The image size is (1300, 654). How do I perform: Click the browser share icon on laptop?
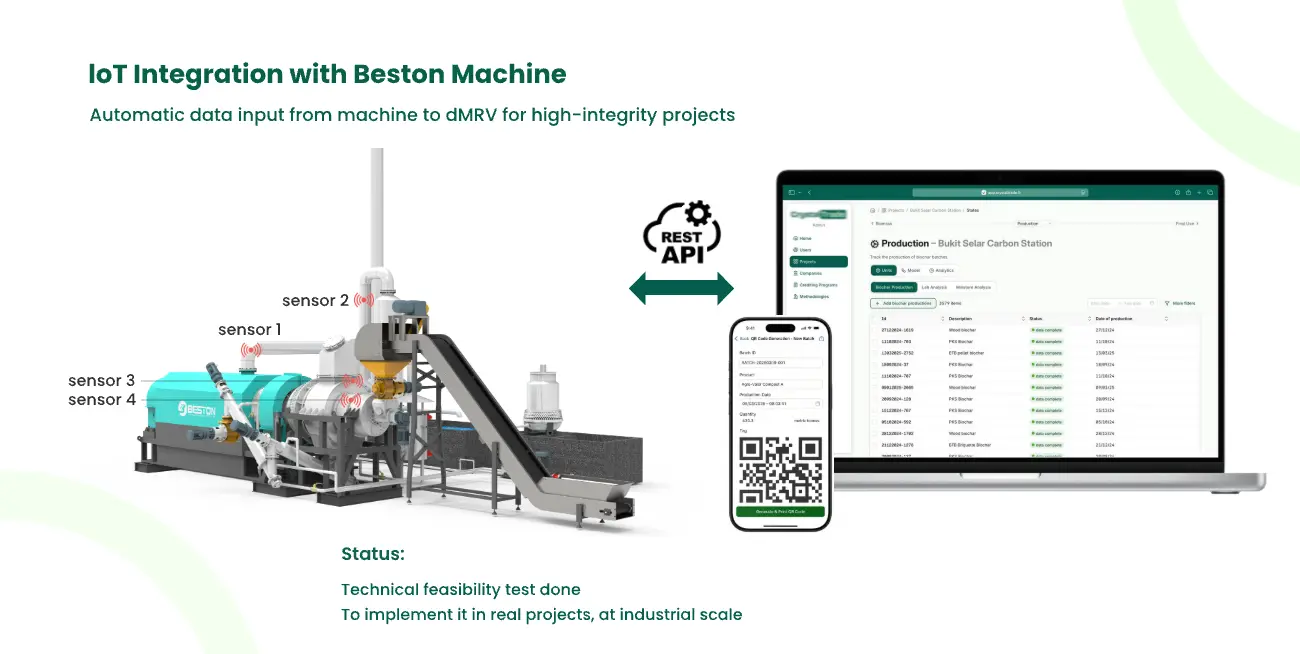click(x=1188, y=192)
